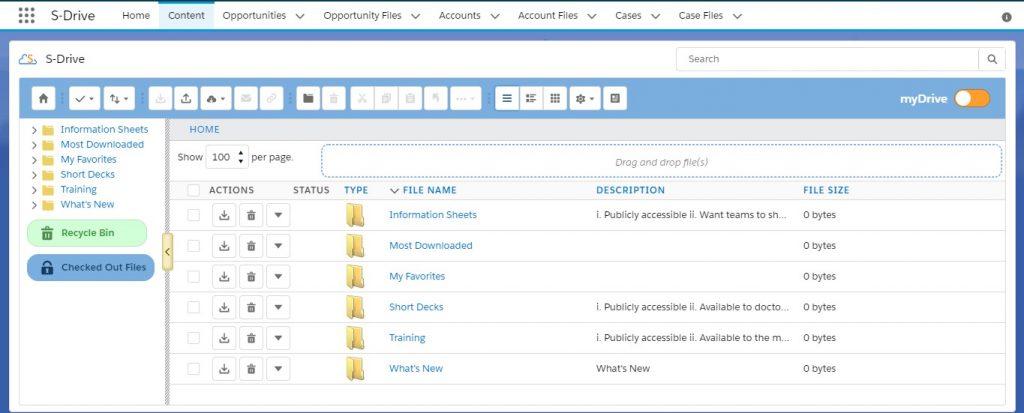Open the Home tab

click(136, 16)
